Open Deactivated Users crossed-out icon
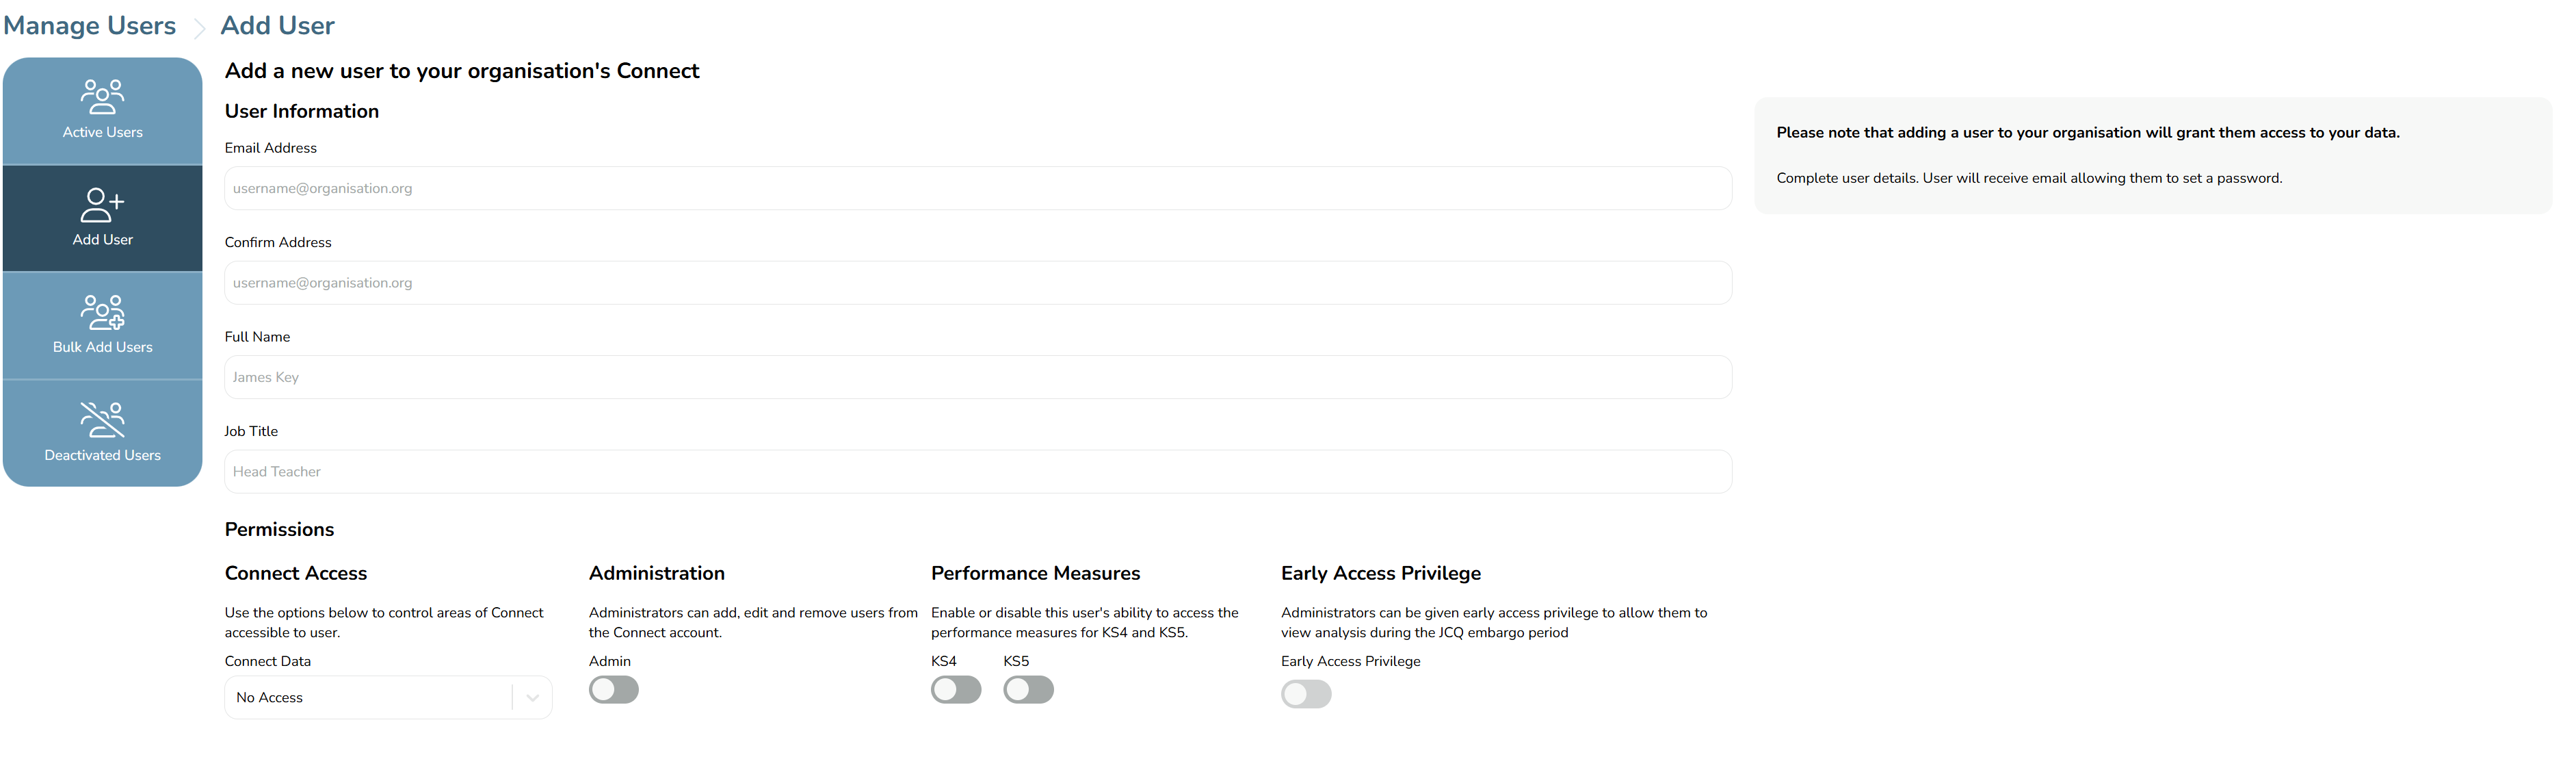This screenshot has height=783, width=2576. click(x=102, y=420)
